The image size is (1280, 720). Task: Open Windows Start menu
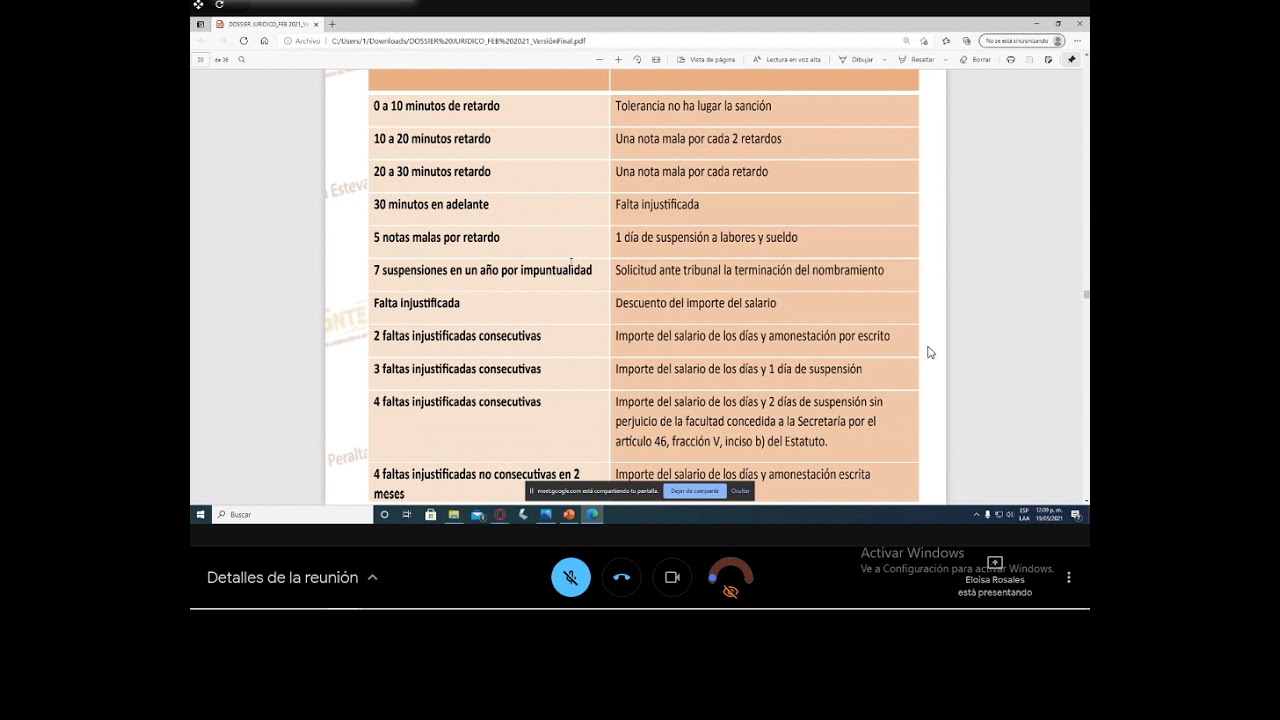[x=200, y=514]
